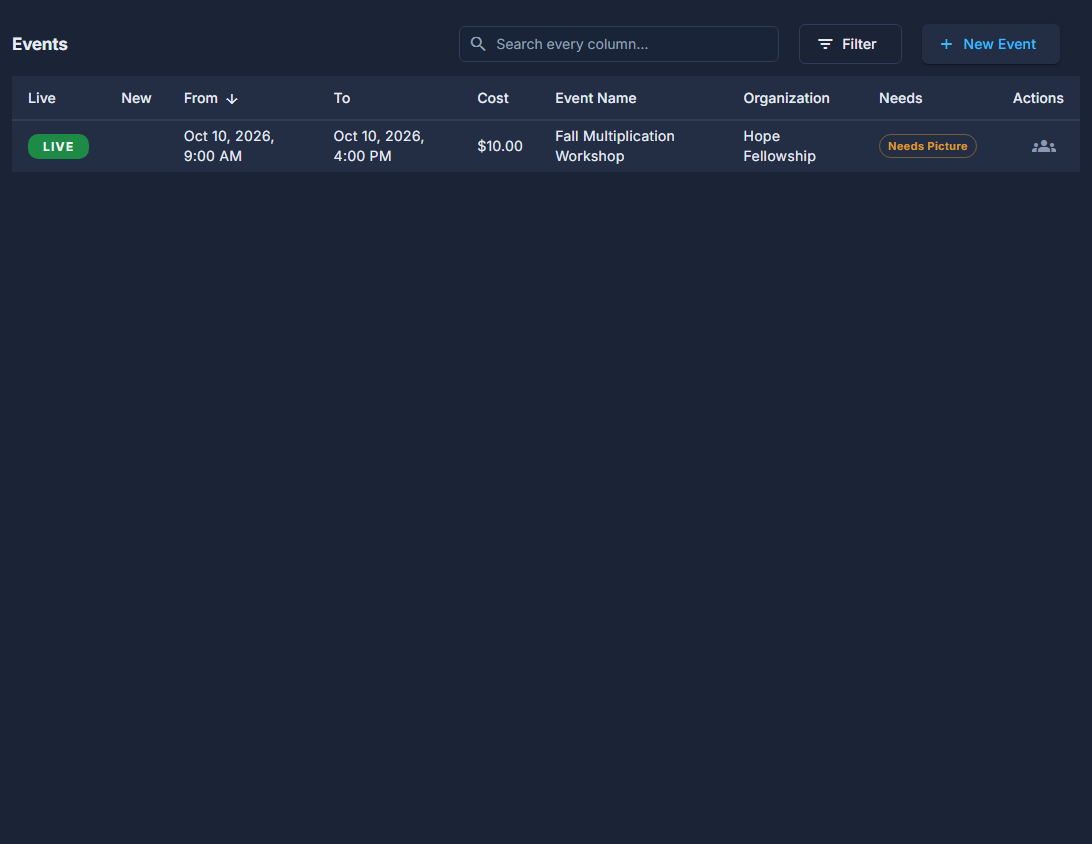This screenshot has height=844, width=1092.
Task: Open attendees icon for Fall Multiplication Workshop
Action: [x=1043, y=146]
